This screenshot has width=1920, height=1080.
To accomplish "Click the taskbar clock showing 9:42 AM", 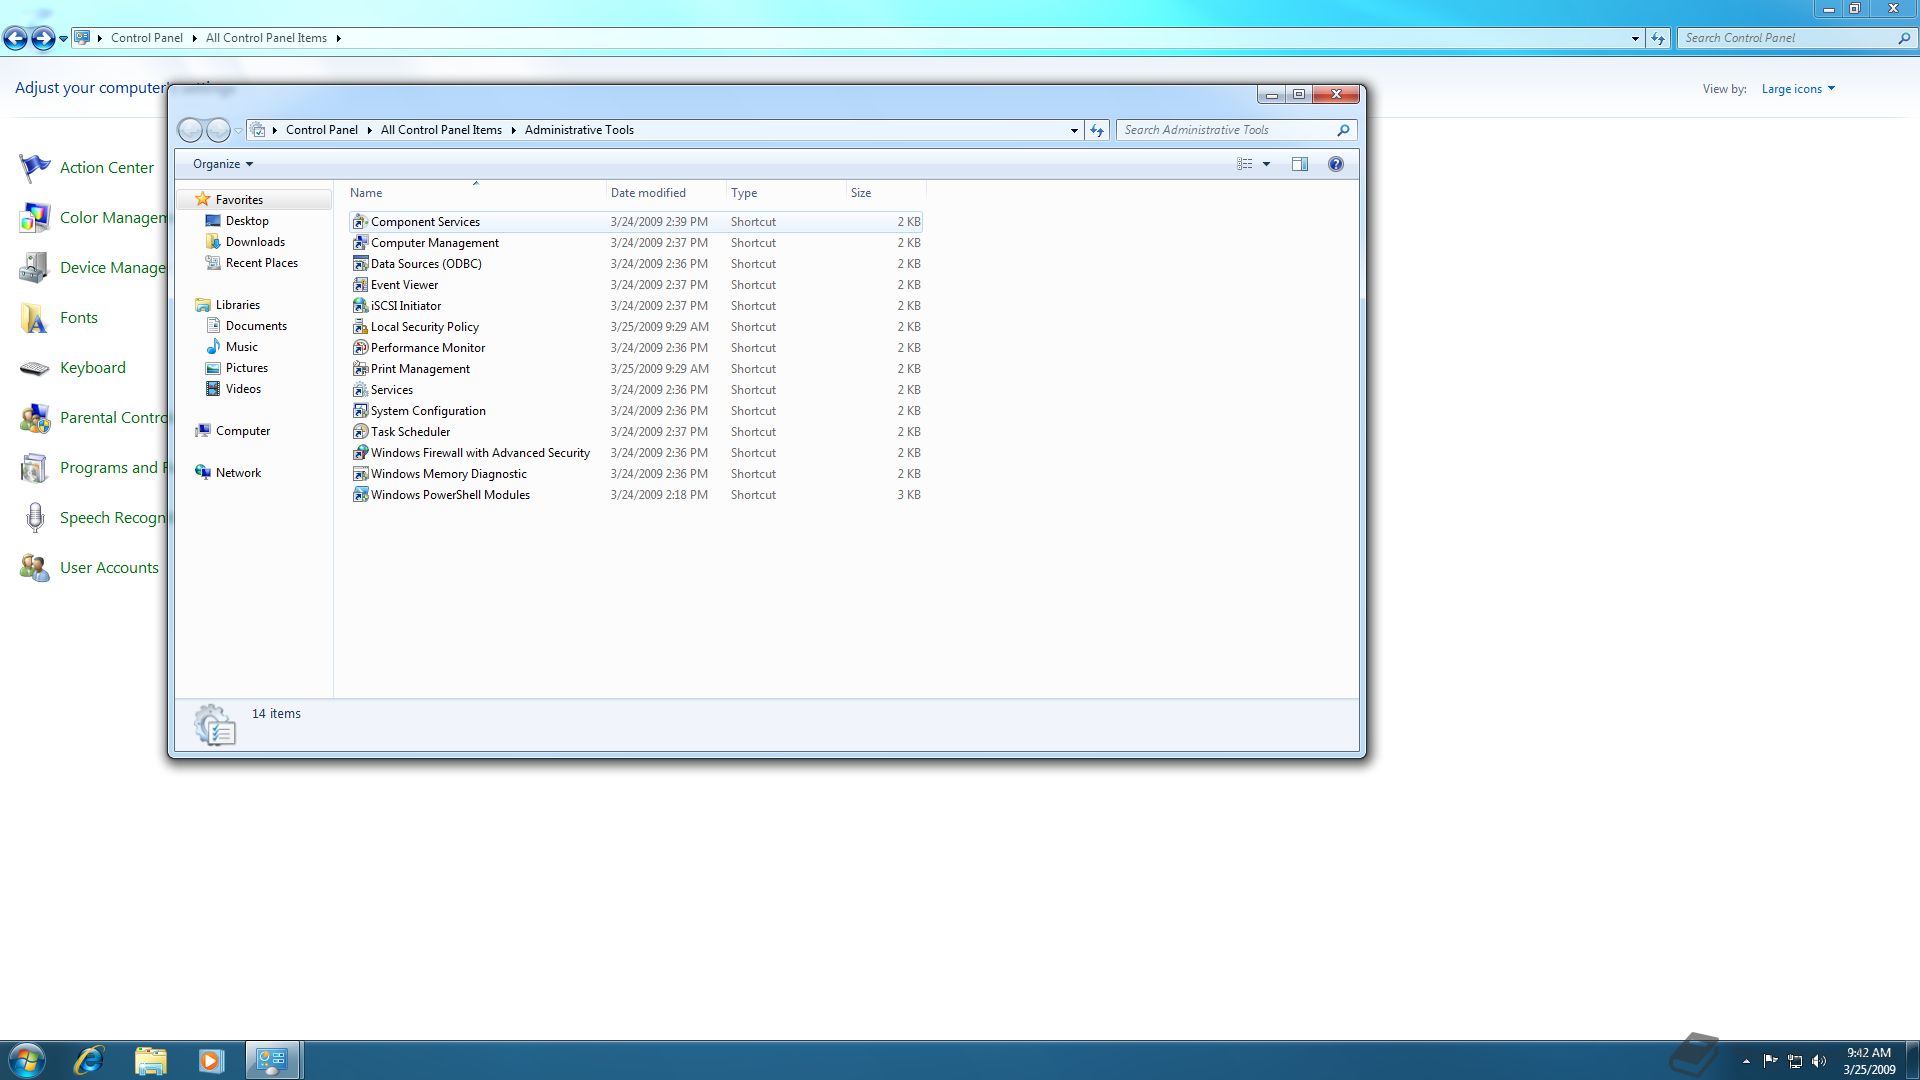I will (x=1869, y=1061).
